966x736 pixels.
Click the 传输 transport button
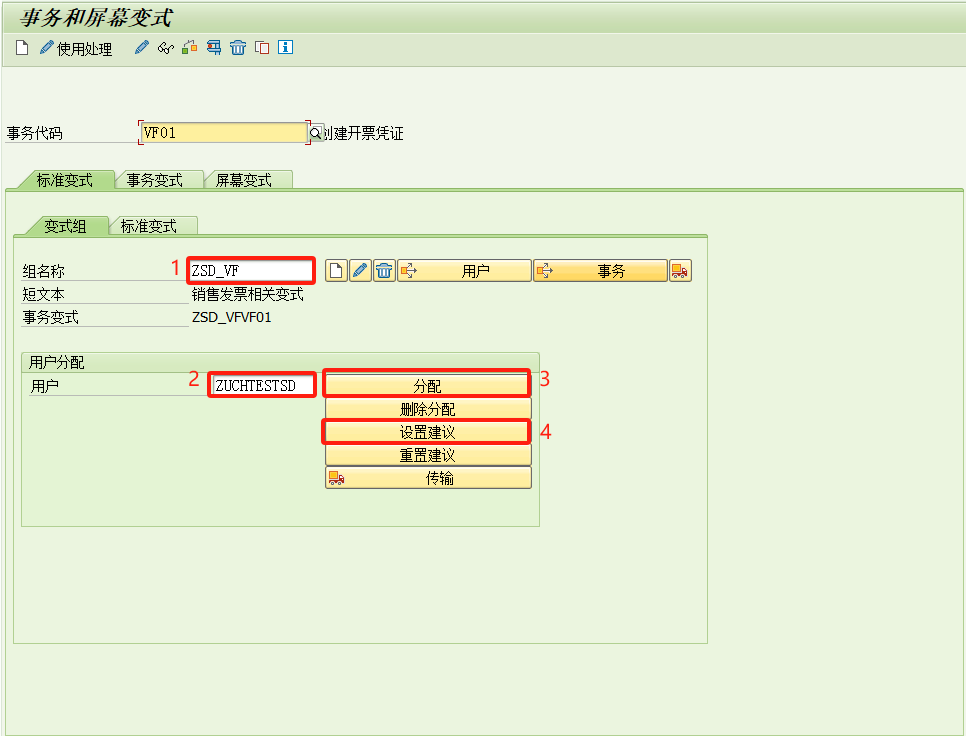pyautogui.click(x=428, y=478)
